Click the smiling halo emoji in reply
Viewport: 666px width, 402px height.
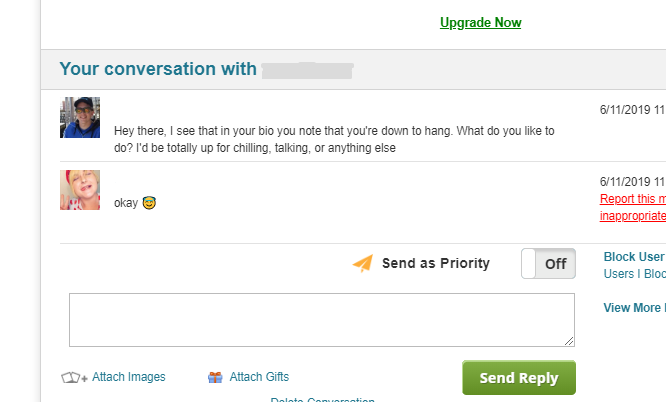pyautogui.click(x=149, y=203)
